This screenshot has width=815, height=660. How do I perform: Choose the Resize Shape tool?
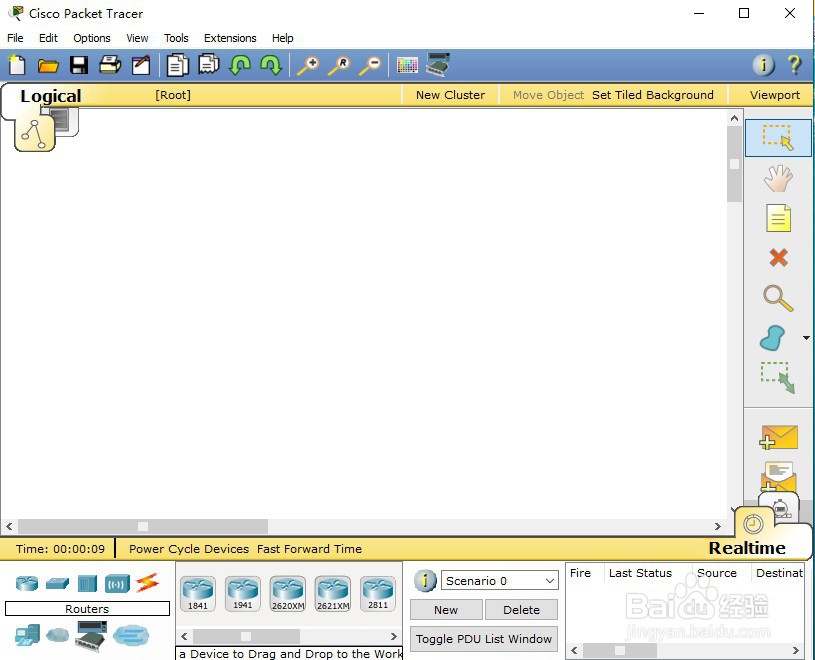(778, 378)
